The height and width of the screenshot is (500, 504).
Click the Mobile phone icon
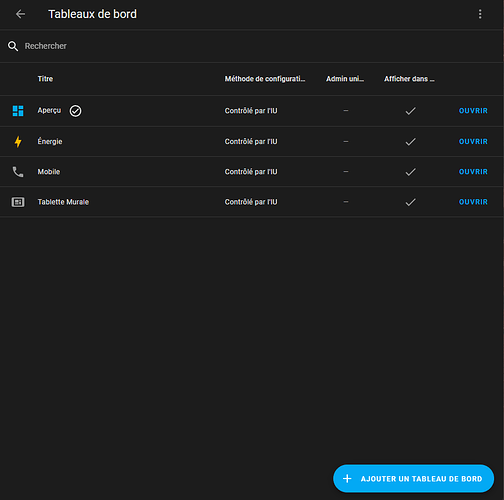click(18, 172)
